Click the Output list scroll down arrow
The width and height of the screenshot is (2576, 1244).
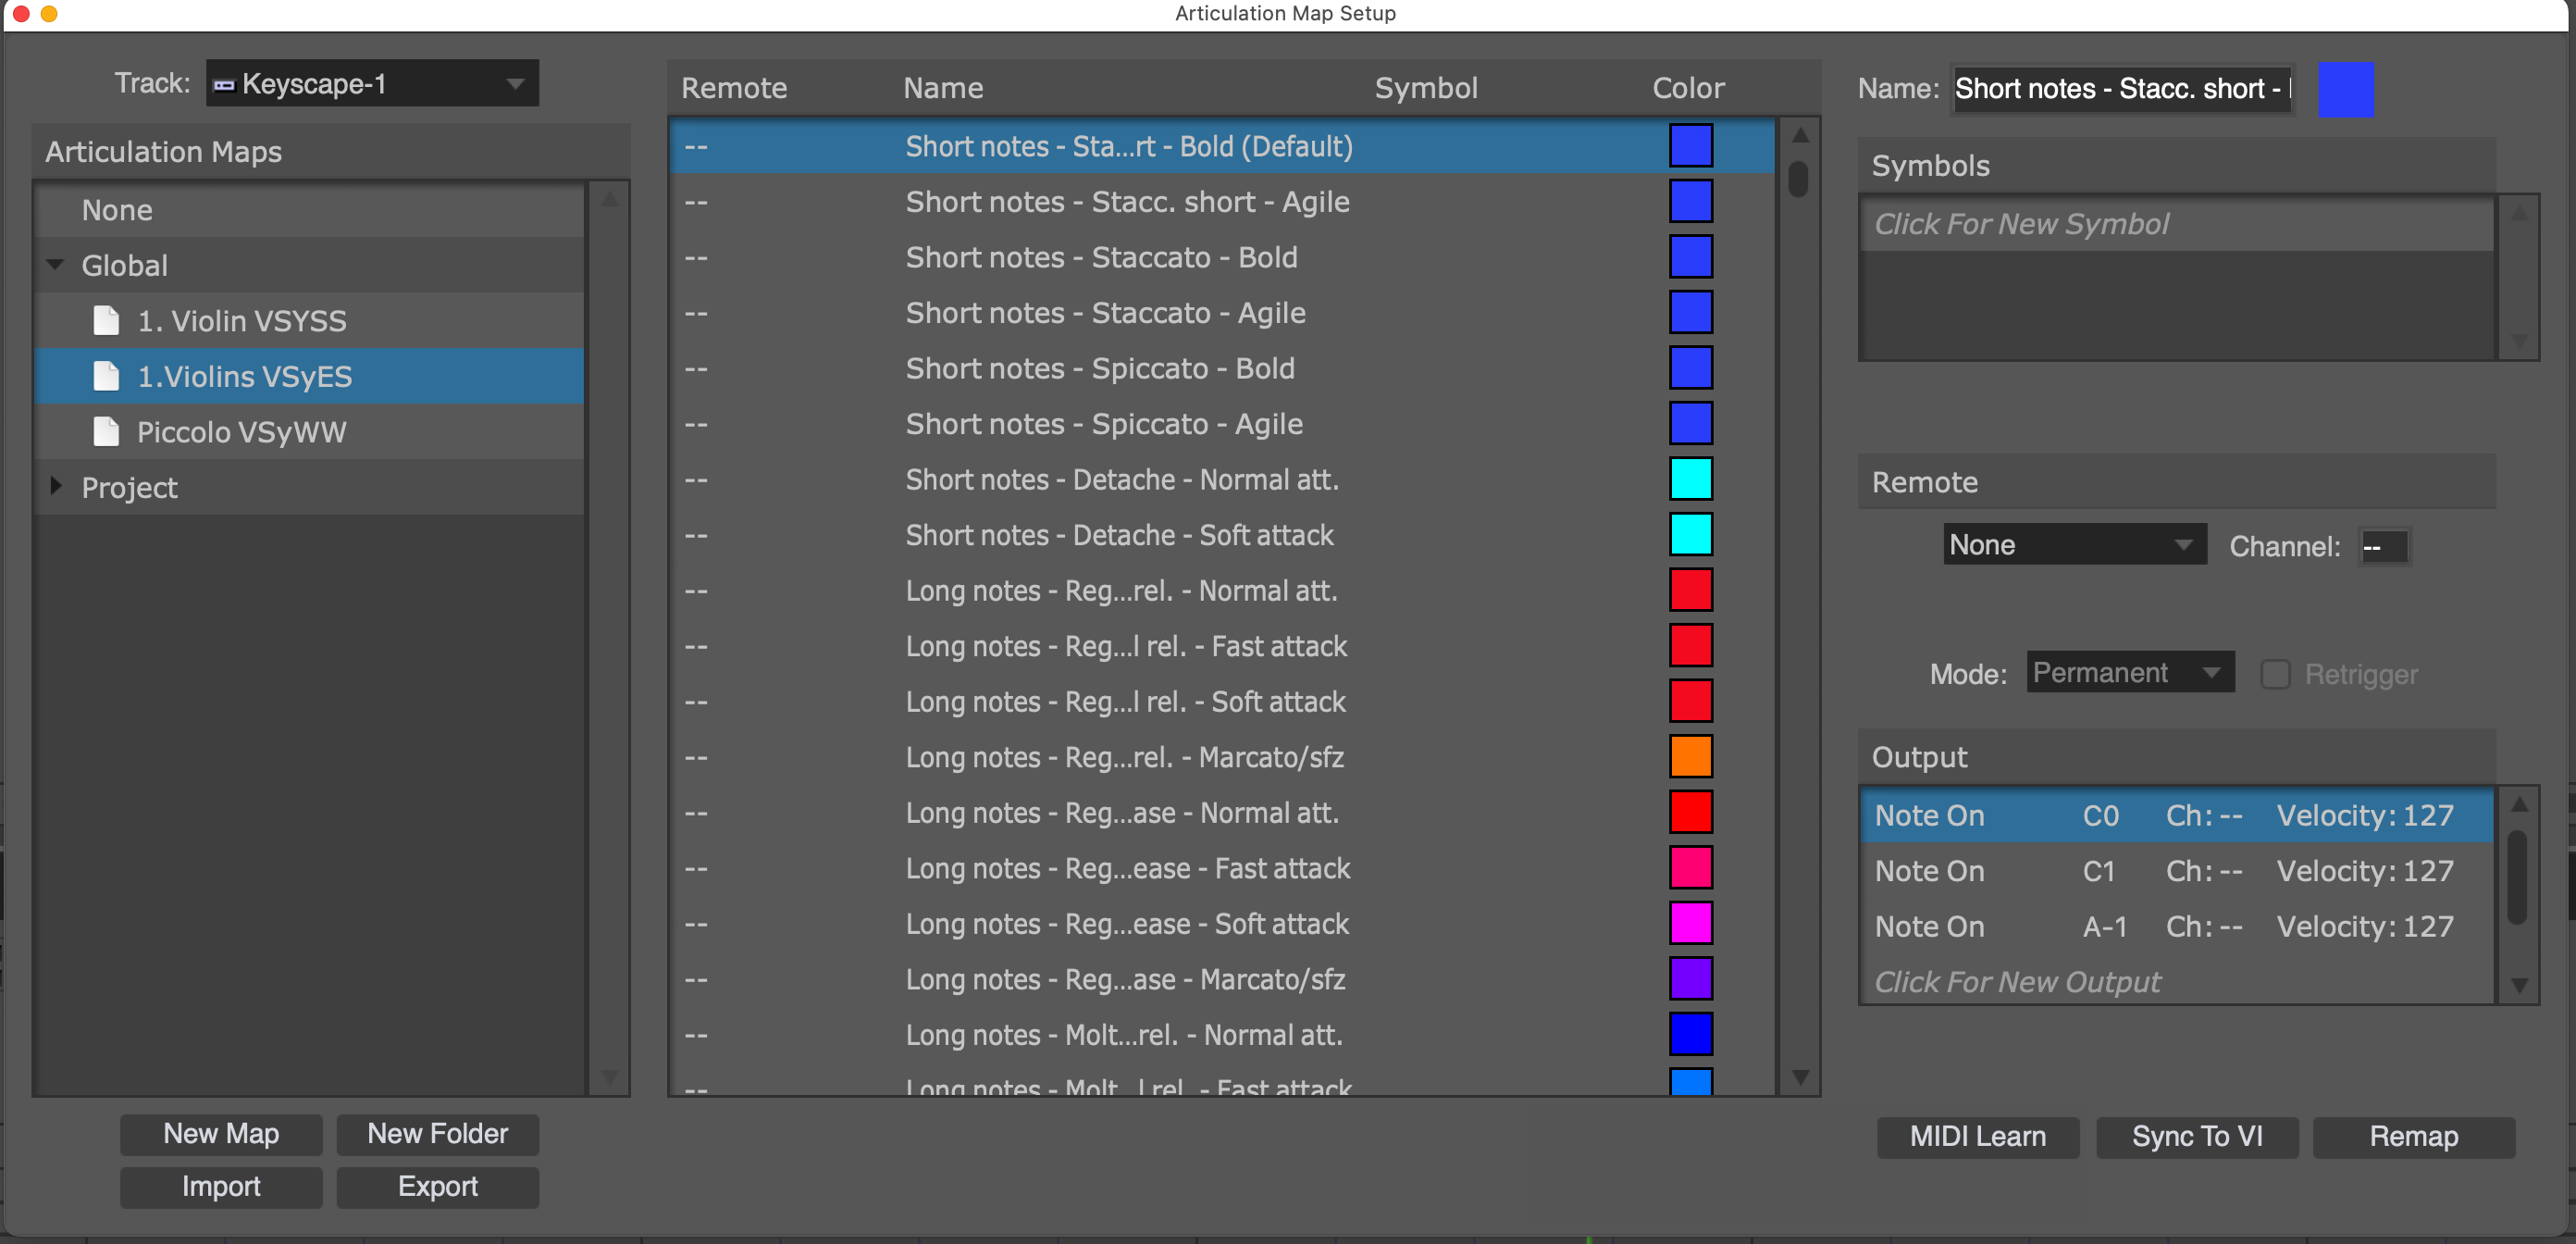pyautogui.click(x=2519, y=986)
